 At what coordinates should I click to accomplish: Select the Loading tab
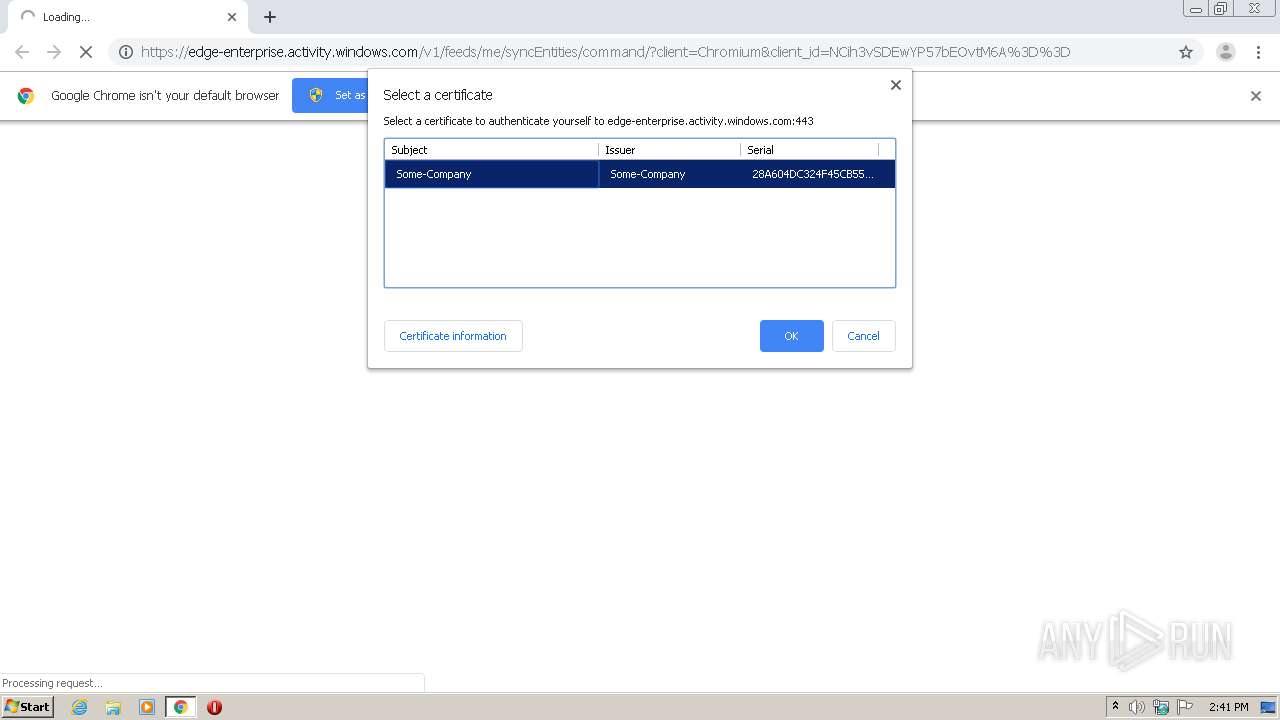(x=127, y=17)
